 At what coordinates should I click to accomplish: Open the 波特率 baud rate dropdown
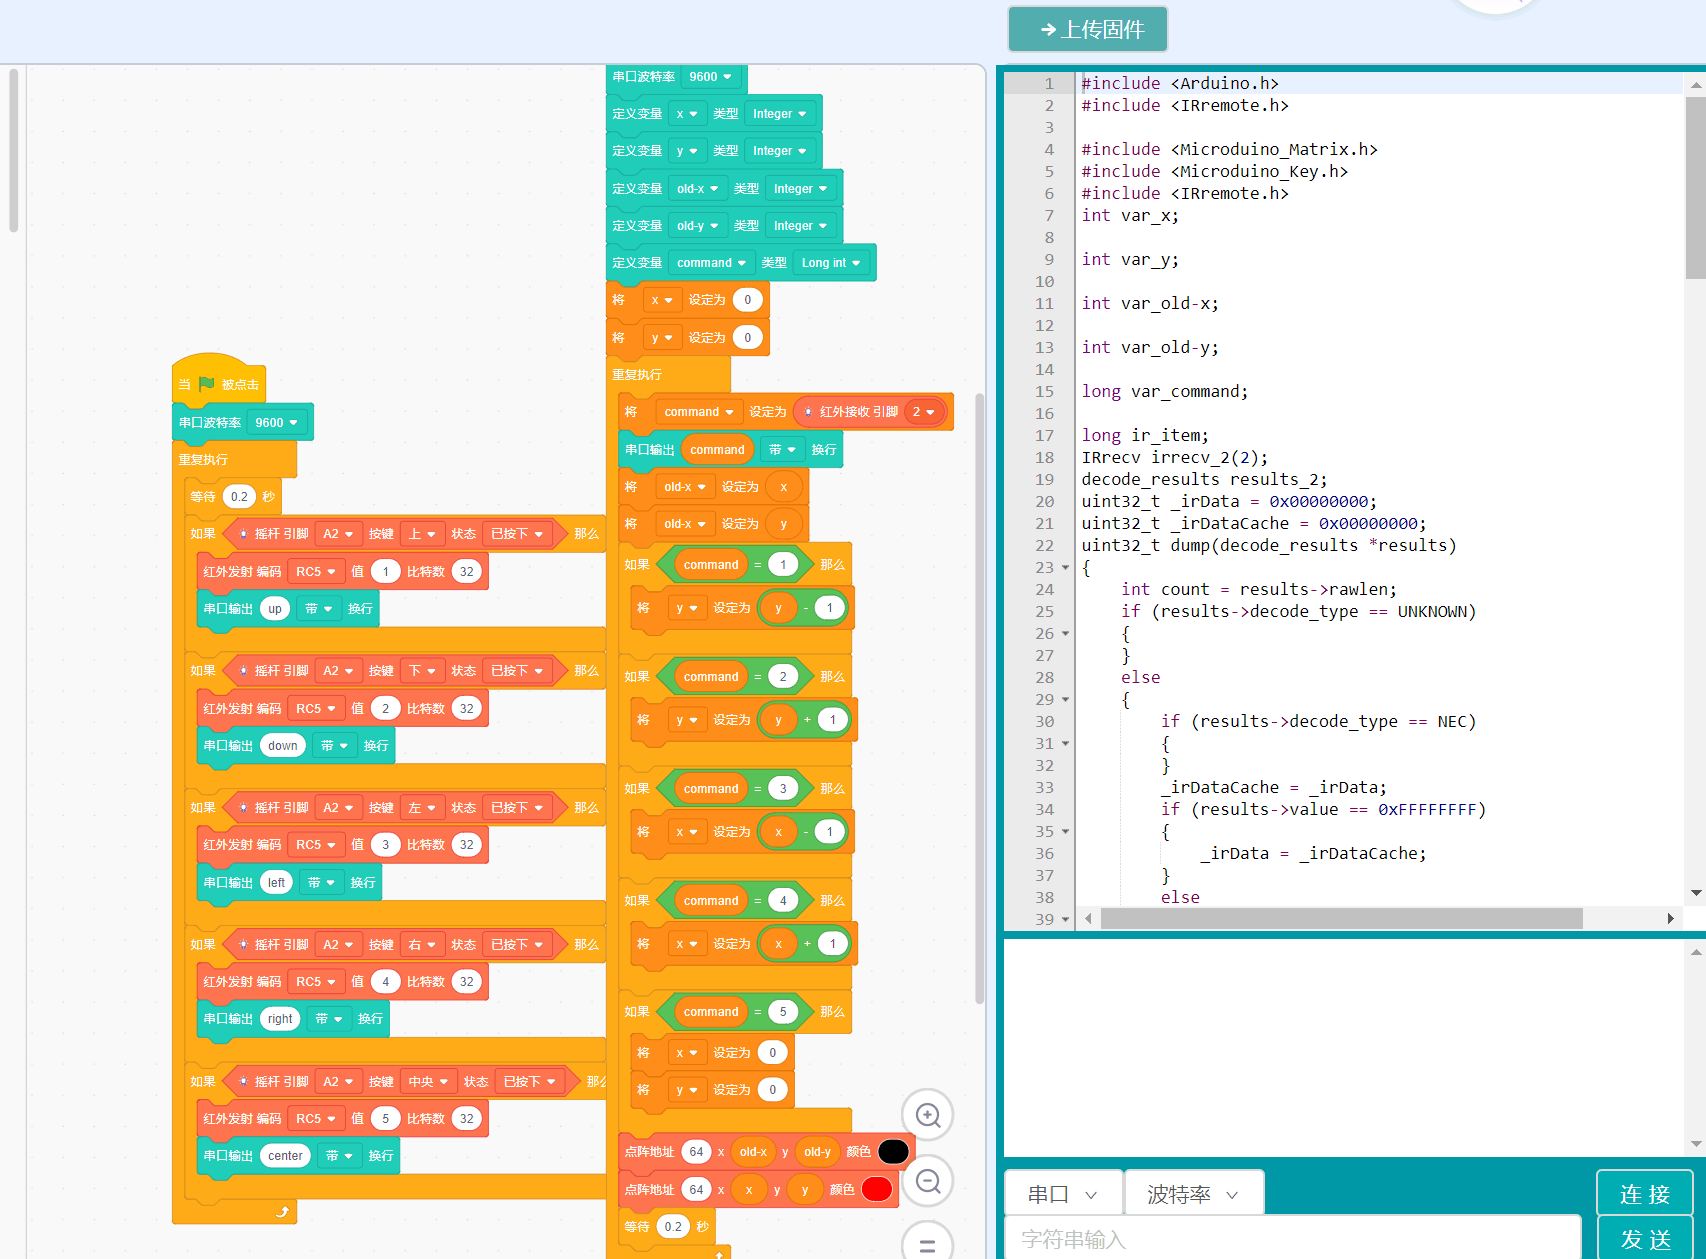pos(1193,1194)
